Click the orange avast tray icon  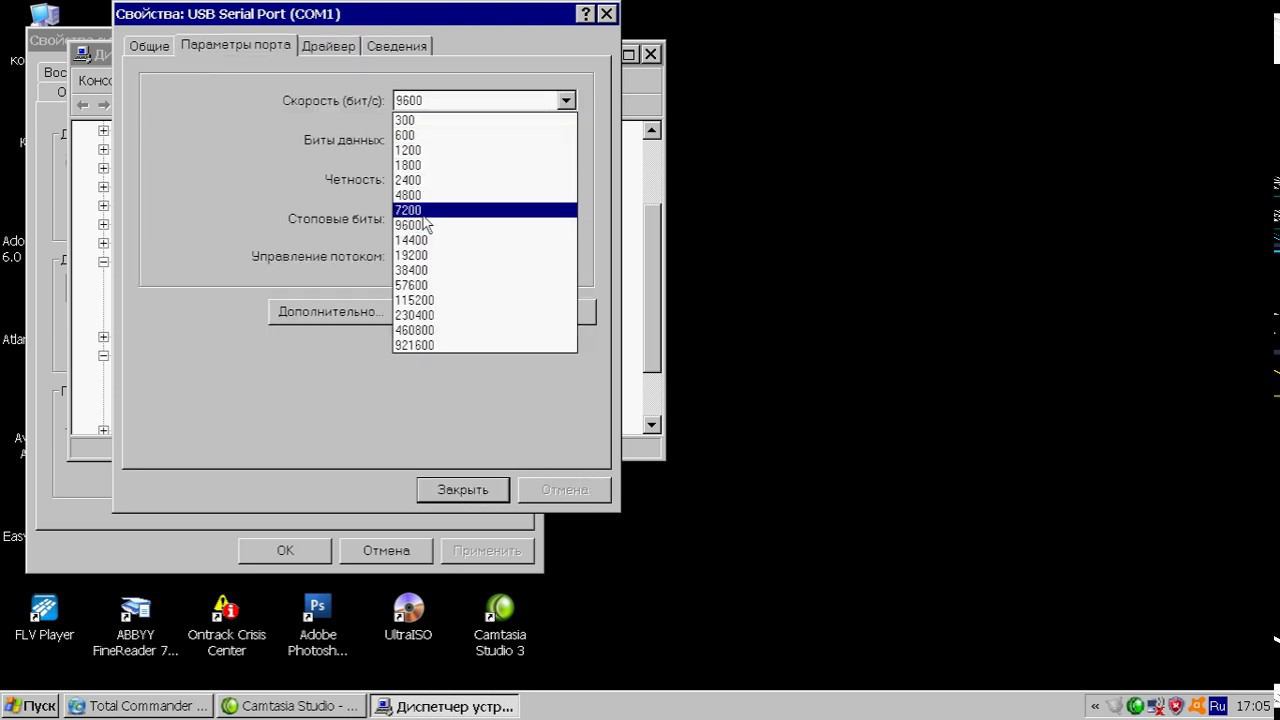1196,706
